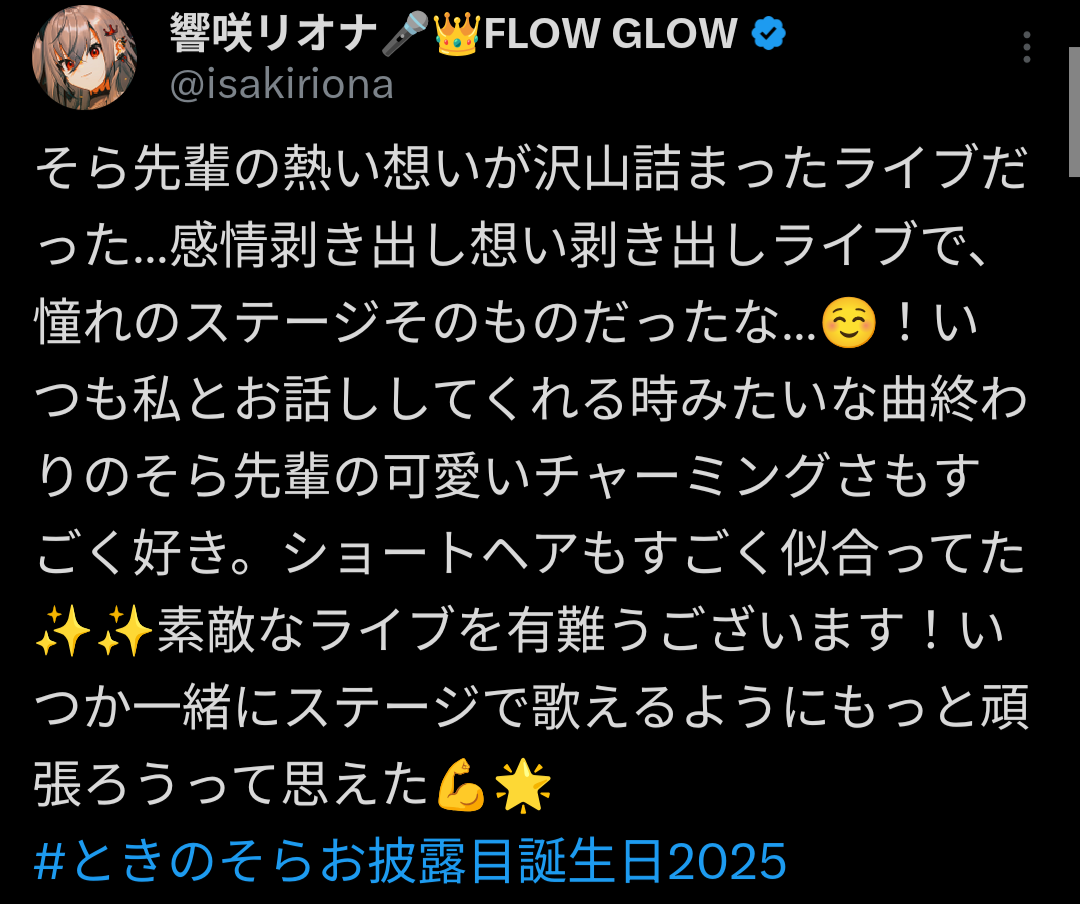
Task: Open the @isakiriona handle link
Action: tap(282, 85)
